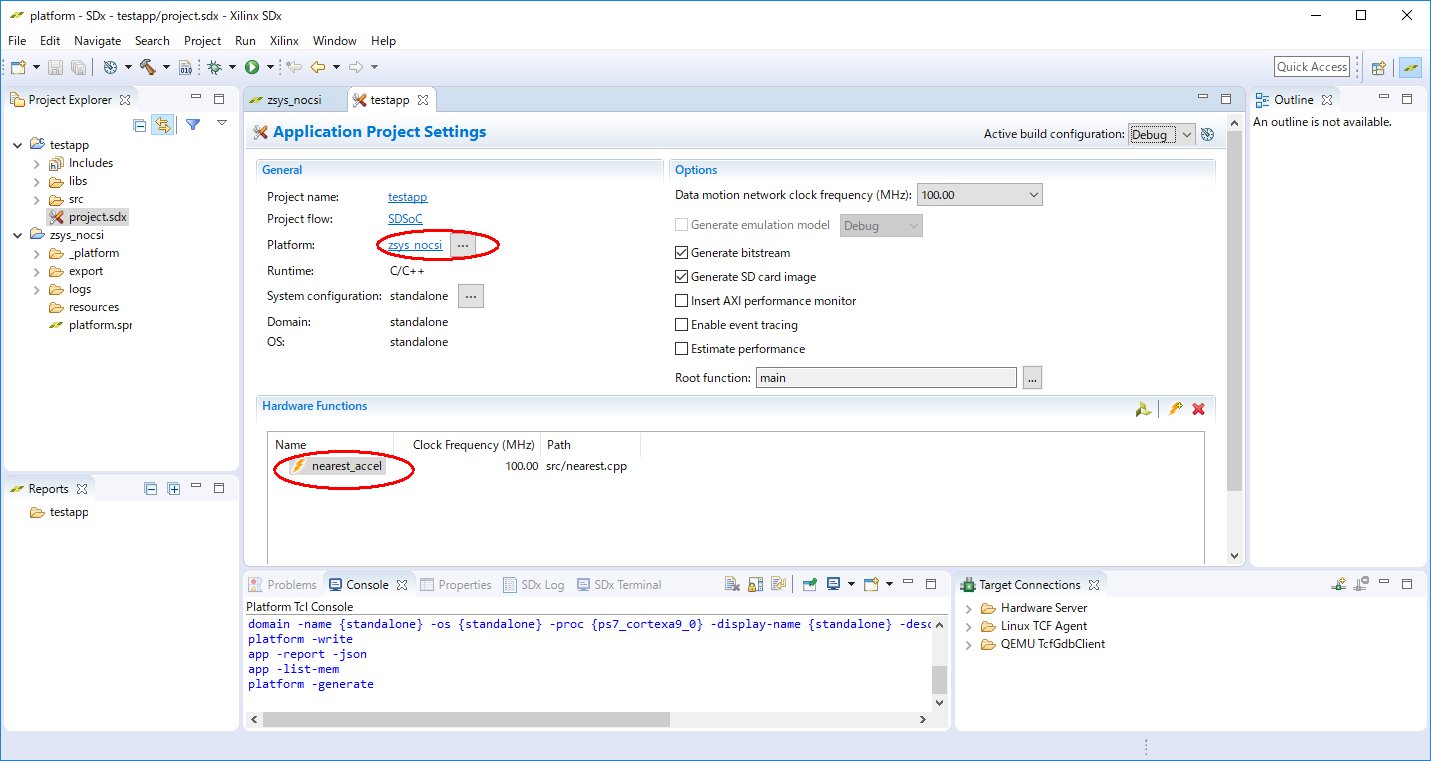Remove hardware function with red X icon

click(x=1198, y=409)
